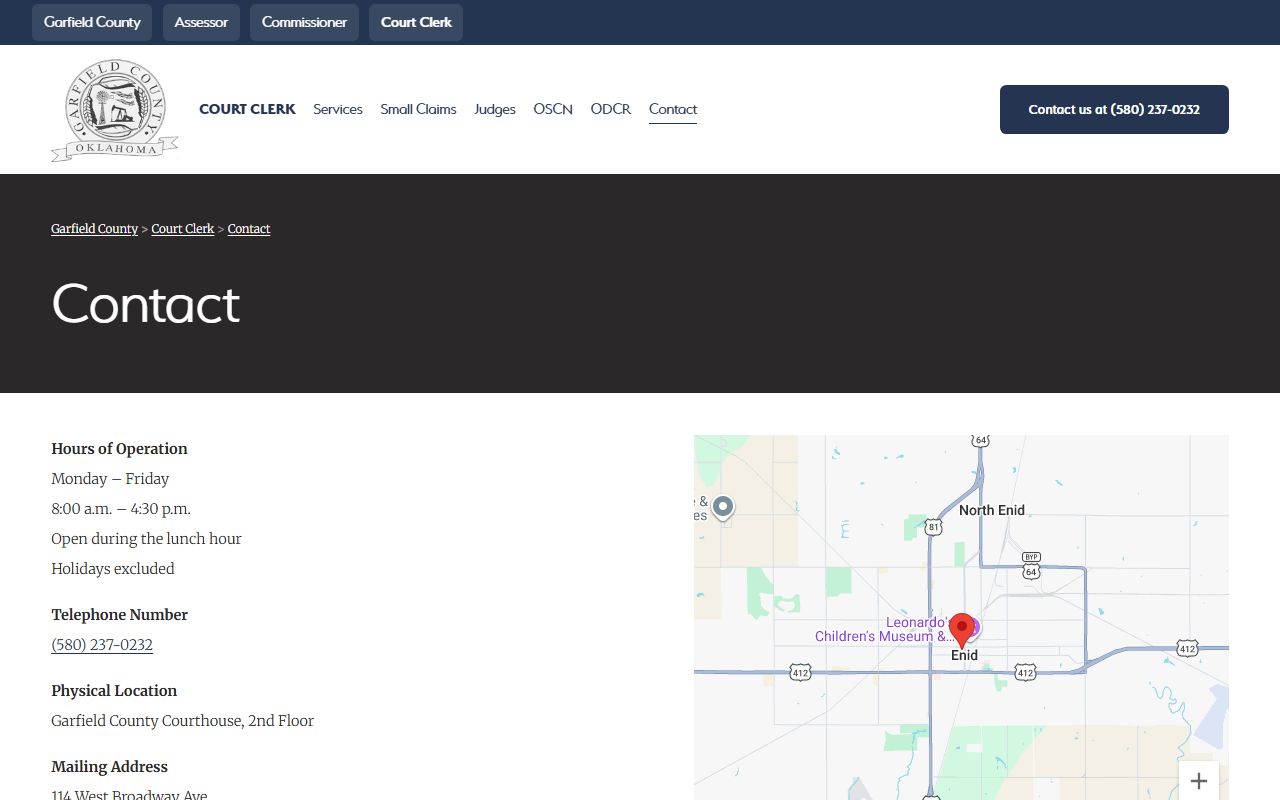The image size is (1280, 800).
Task: Open the Services menu item
Action: point(338,109)
